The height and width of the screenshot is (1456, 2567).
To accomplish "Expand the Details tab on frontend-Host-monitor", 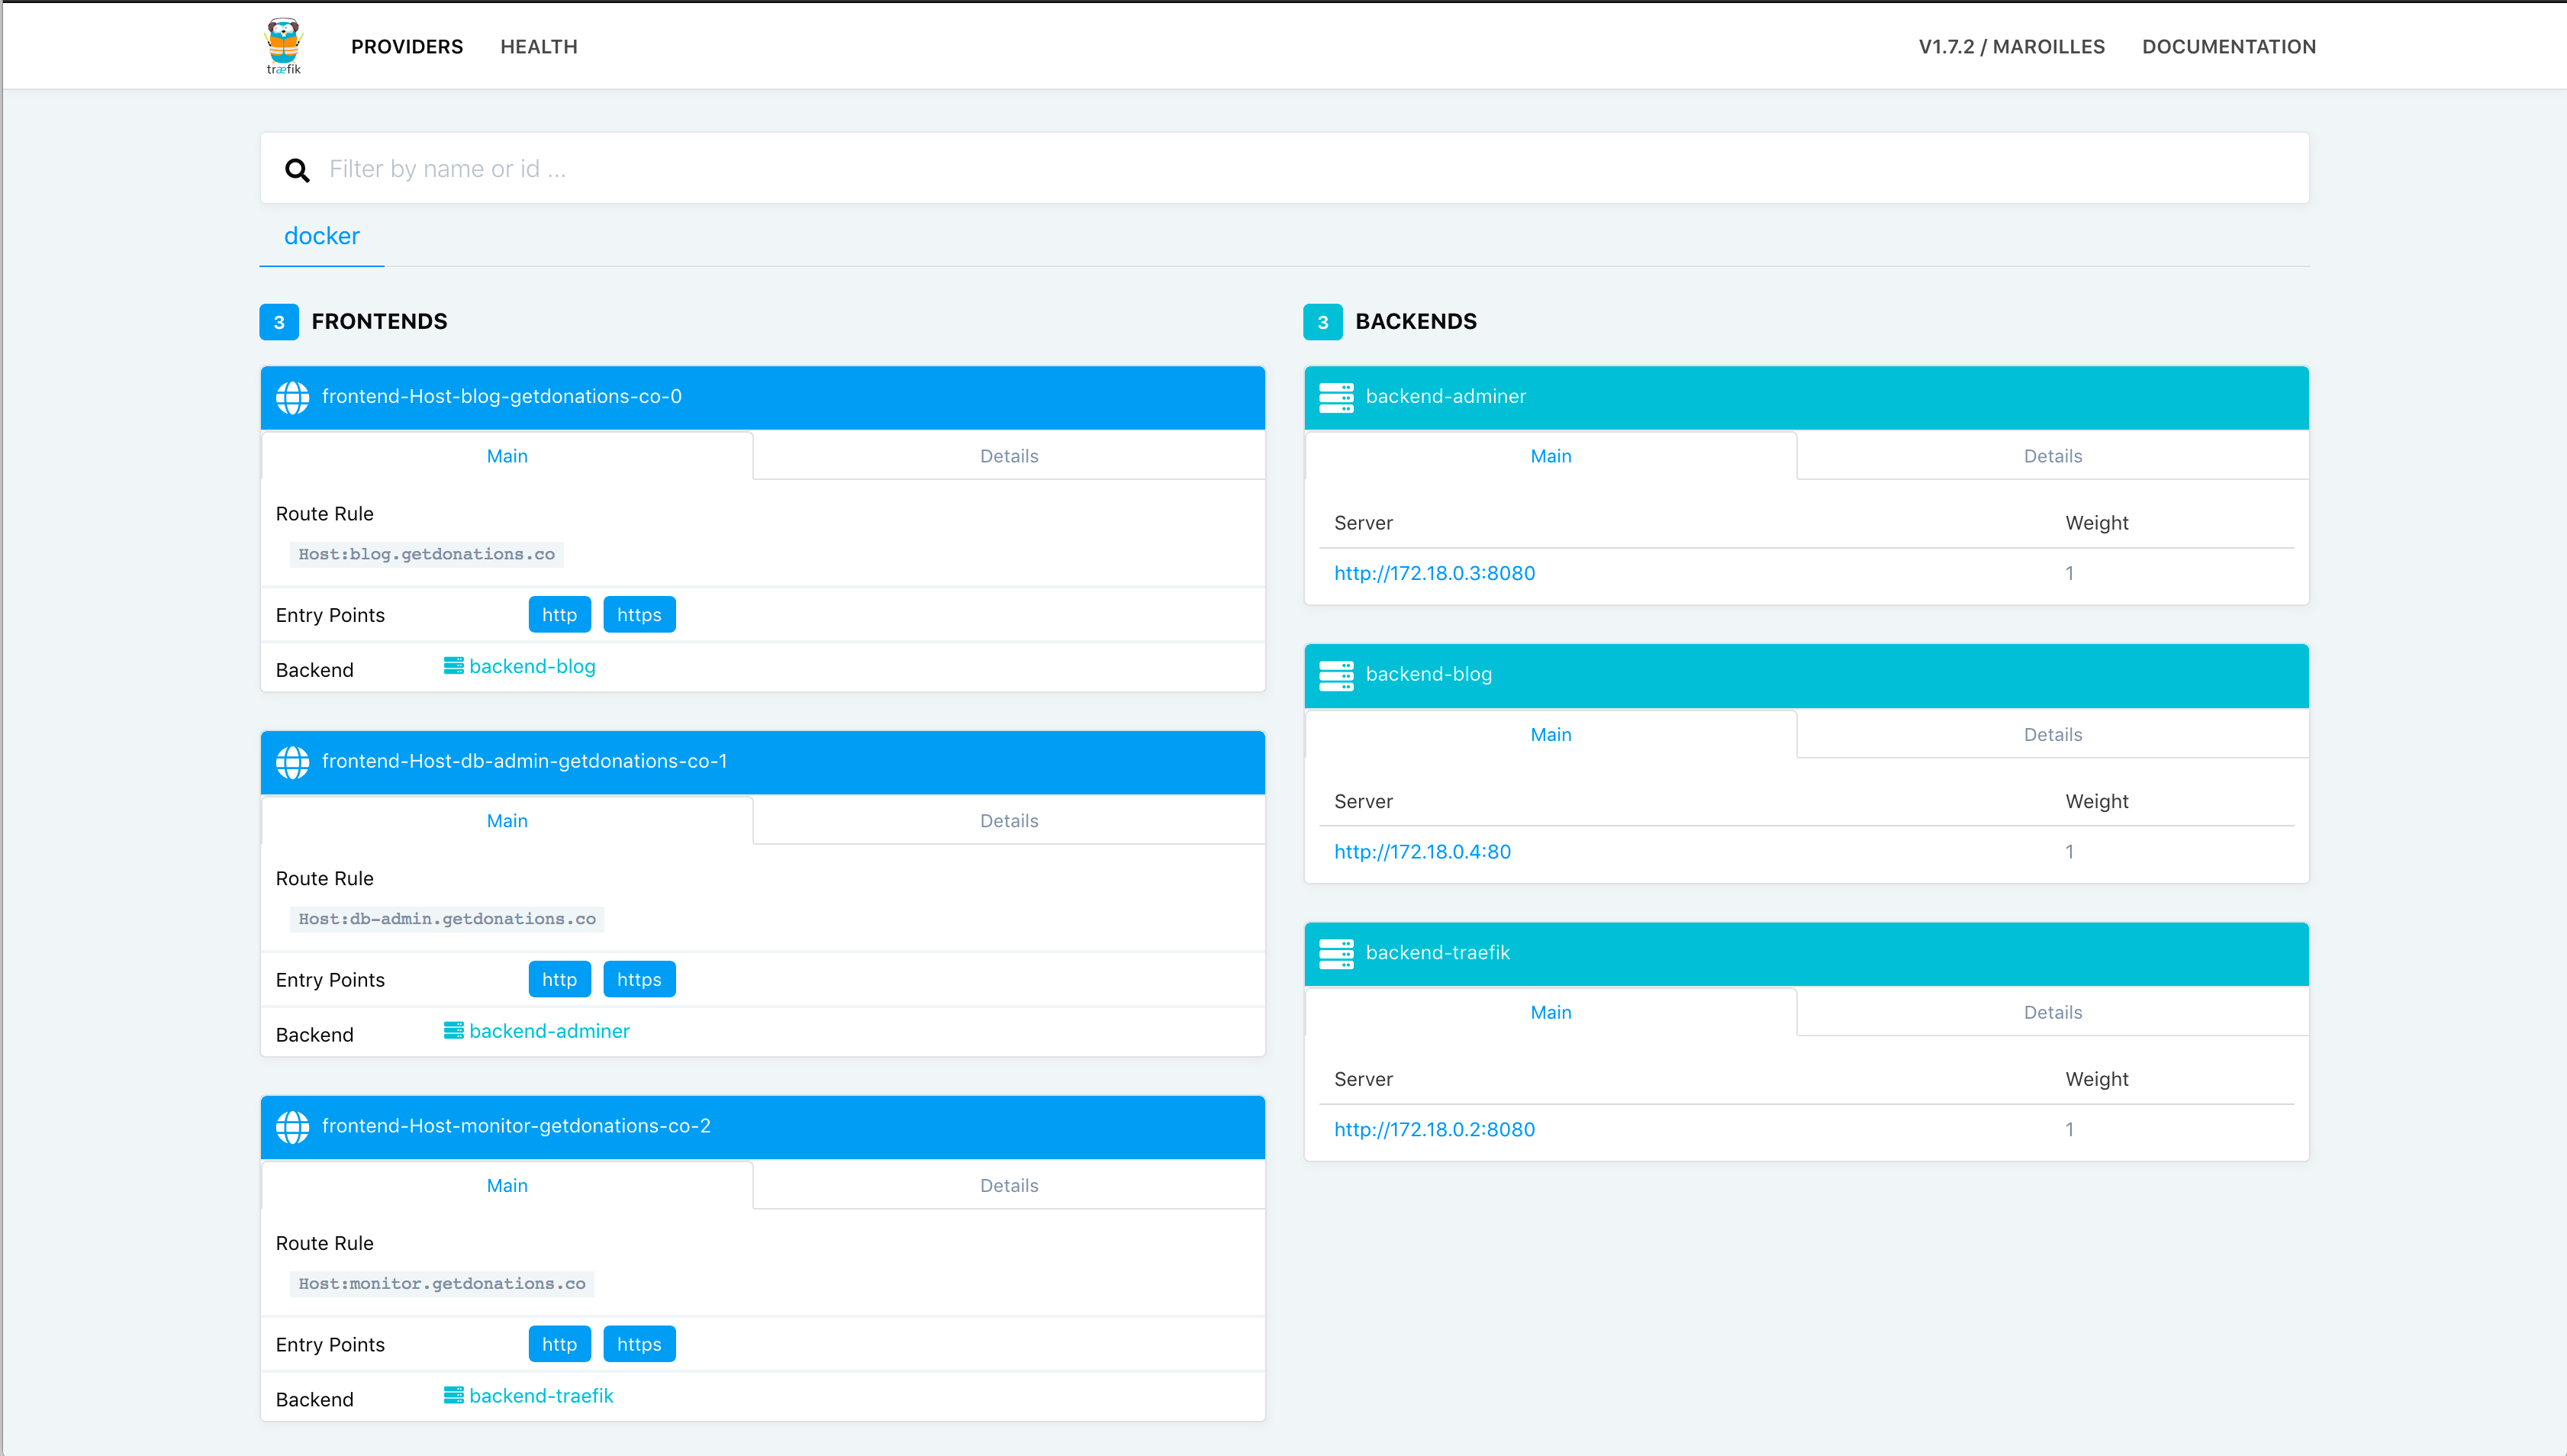I will coord(1009,1184).
